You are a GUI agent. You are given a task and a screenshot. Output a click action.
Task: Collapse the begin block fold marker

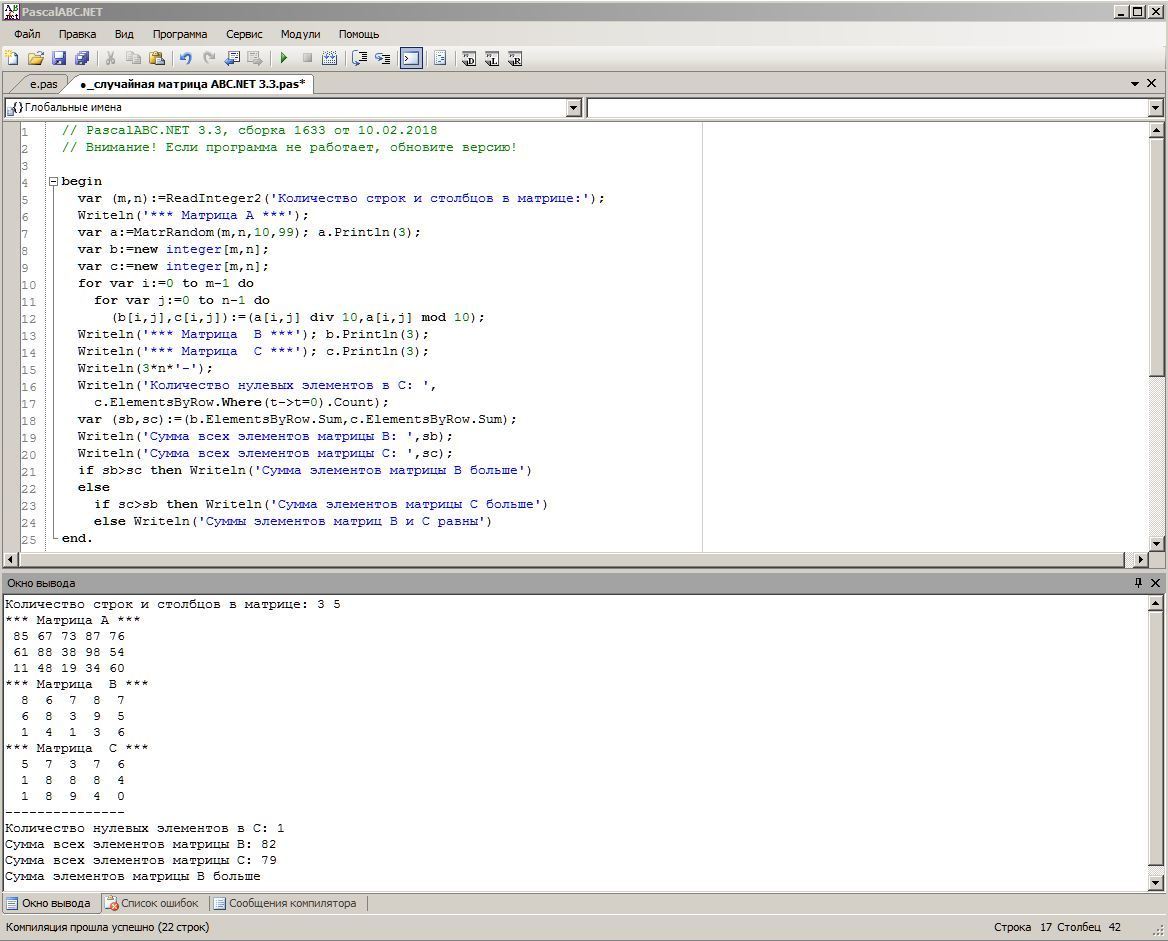pyautogui.click(x=53, y=182)
